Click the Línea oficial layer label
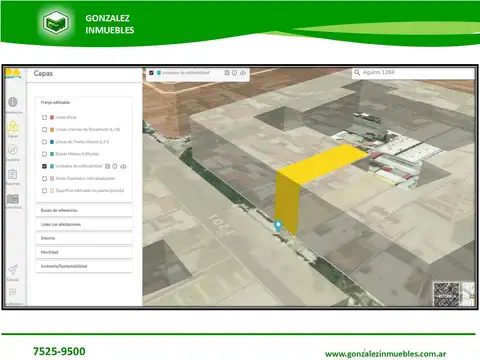This screenshot has height=360, width=480. coord(66,117)
